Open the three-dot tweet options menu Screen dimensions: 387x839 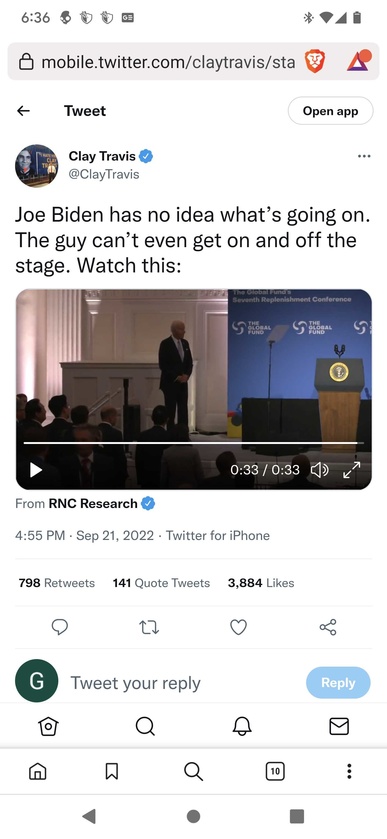(x=364, y=156)
